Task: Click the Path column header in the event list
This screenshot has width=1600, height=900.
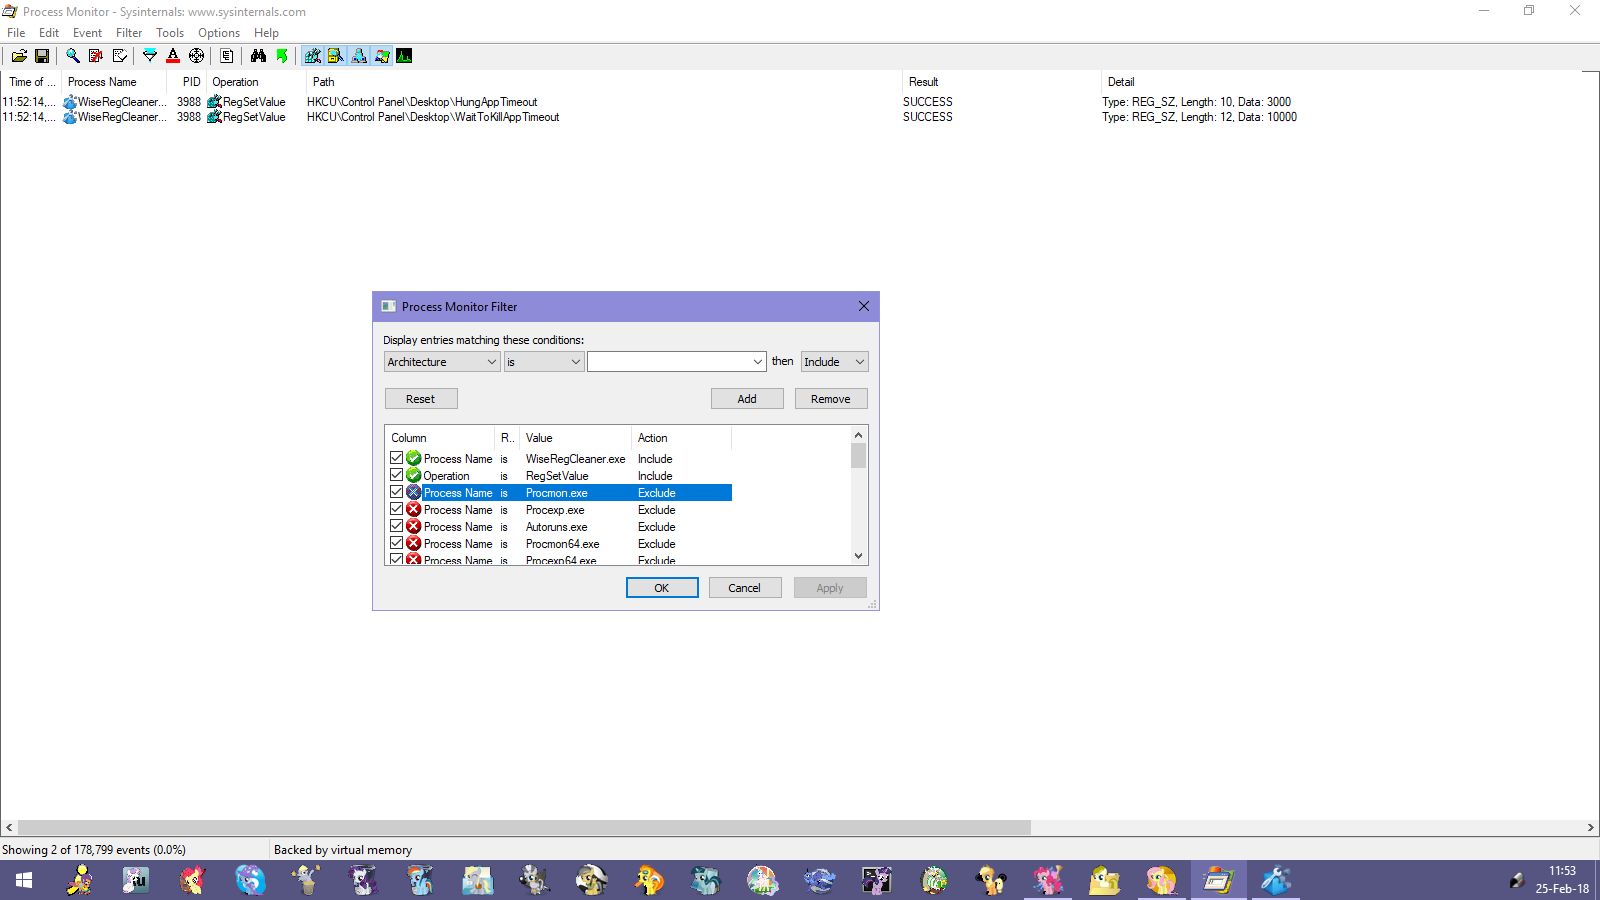Action: coord(603,82)
